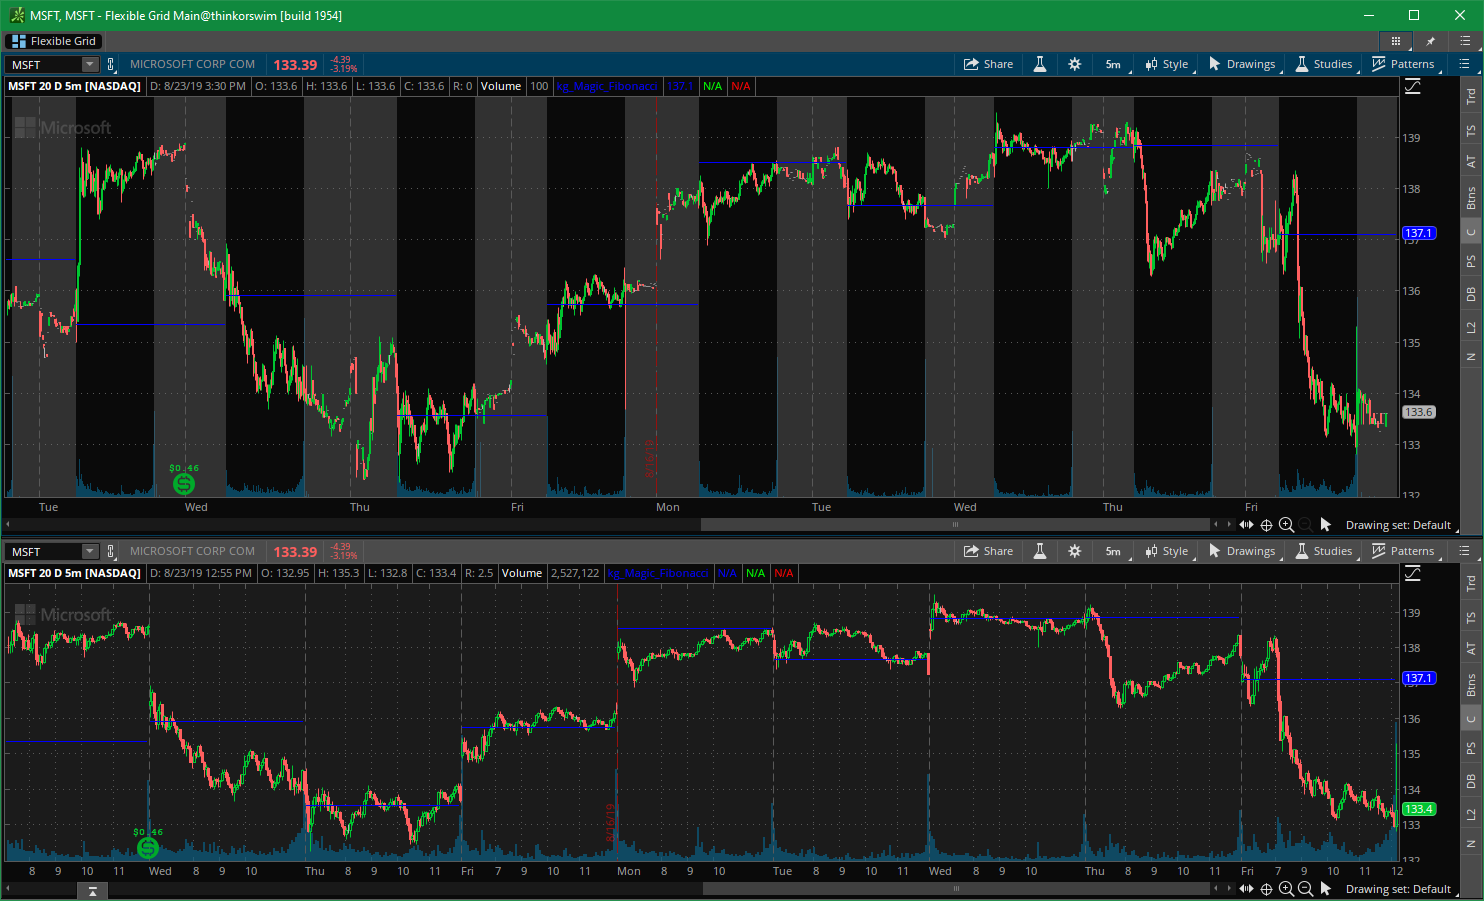Open the Drawings menu in the lower chart
This screenshot has height=901, width=1484.
tap(1242, 551)
